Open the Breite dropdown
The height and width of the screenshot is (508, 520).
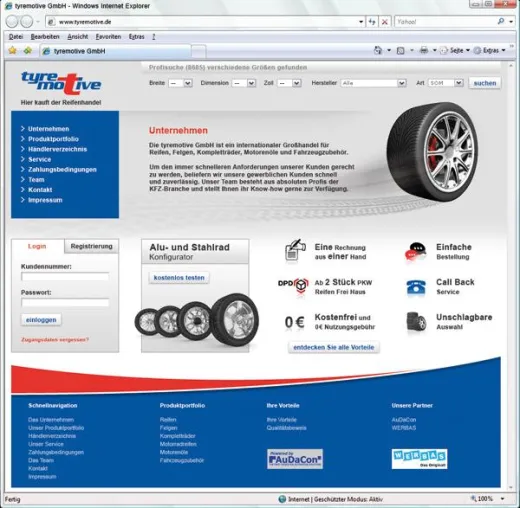180,83
